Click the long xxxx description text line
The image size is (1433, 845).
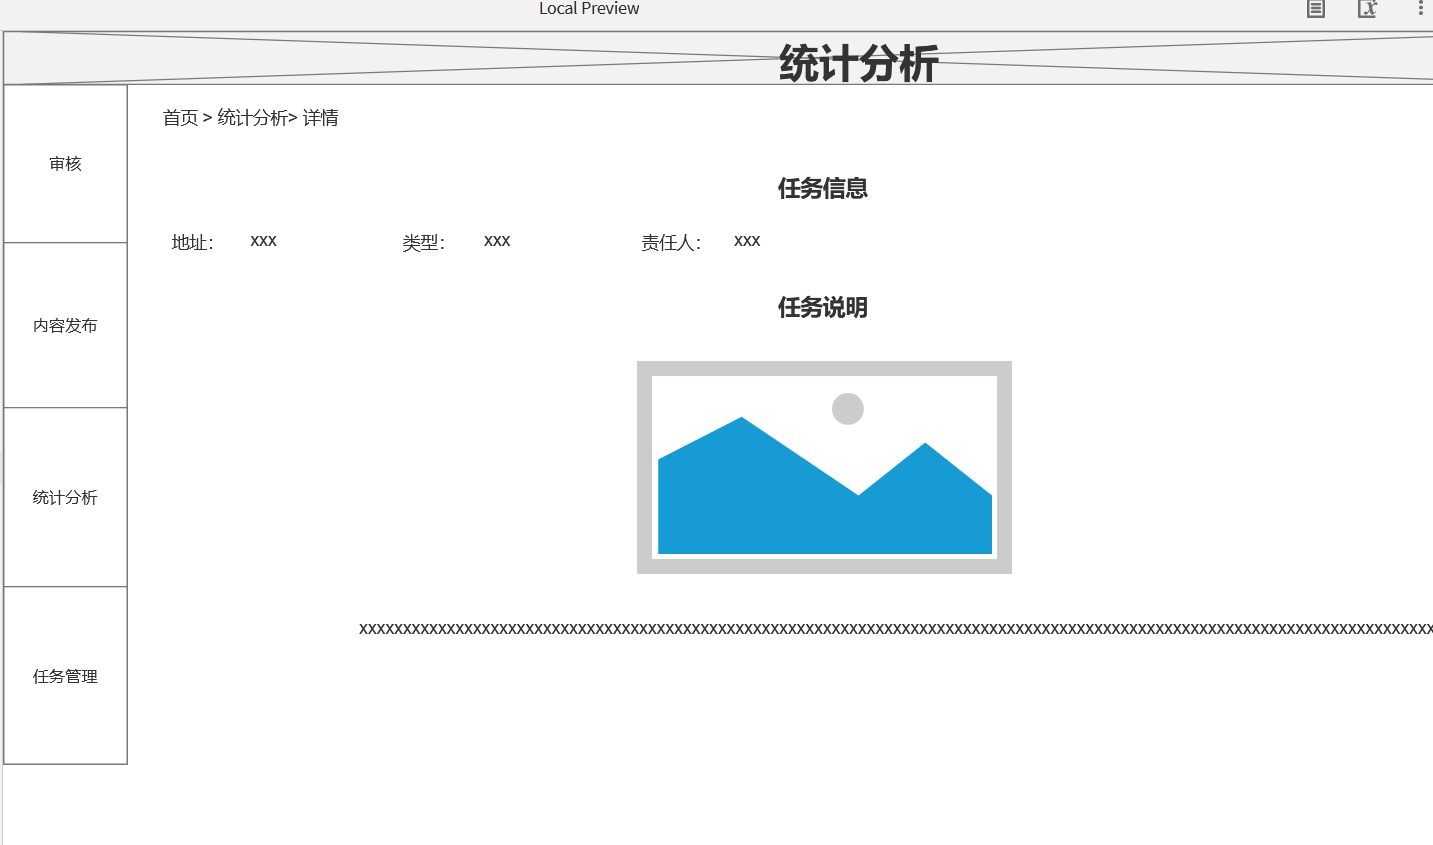click(896, 629)
